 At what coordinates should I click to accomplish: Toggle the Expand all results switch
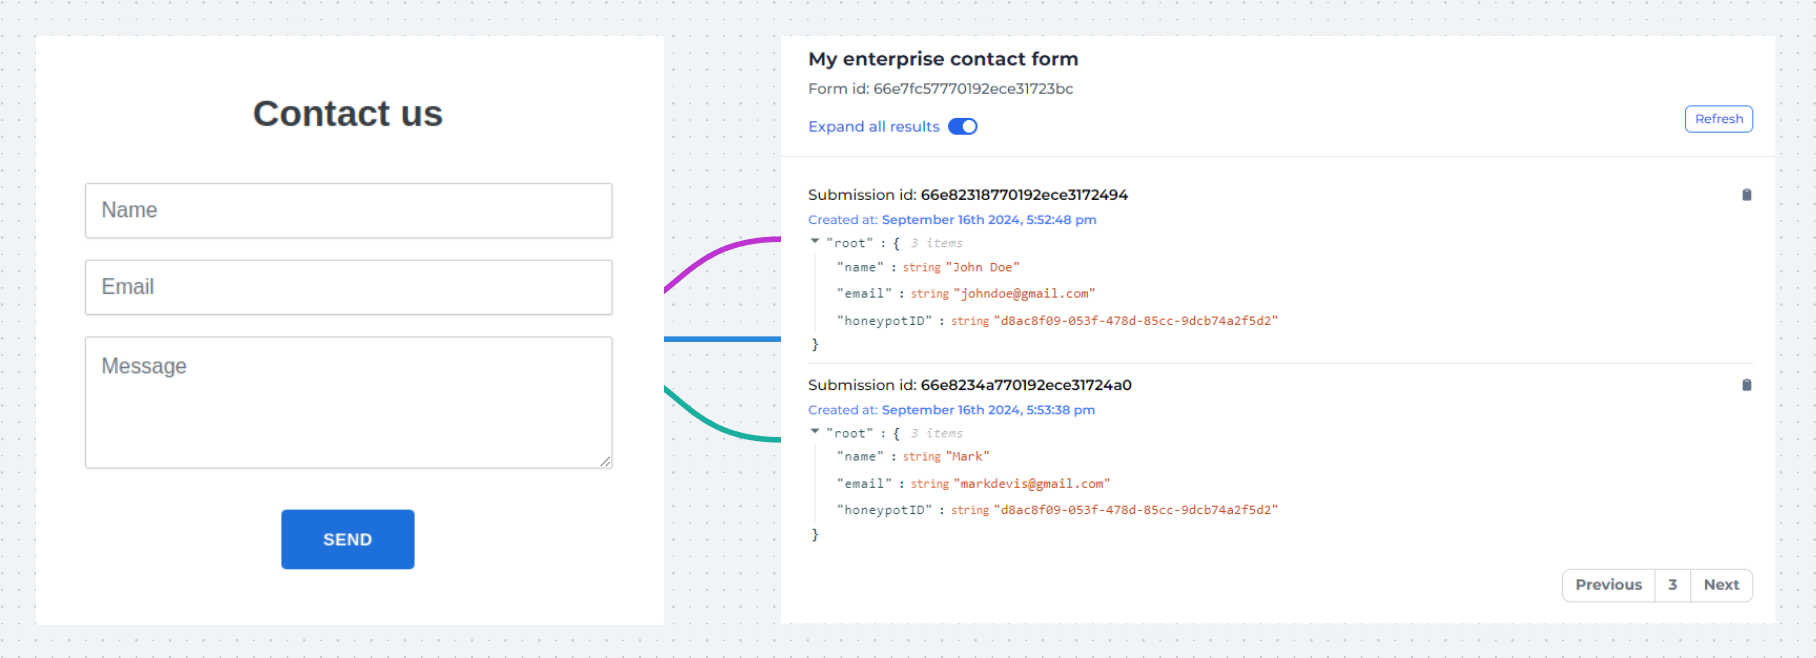[962, 126]
